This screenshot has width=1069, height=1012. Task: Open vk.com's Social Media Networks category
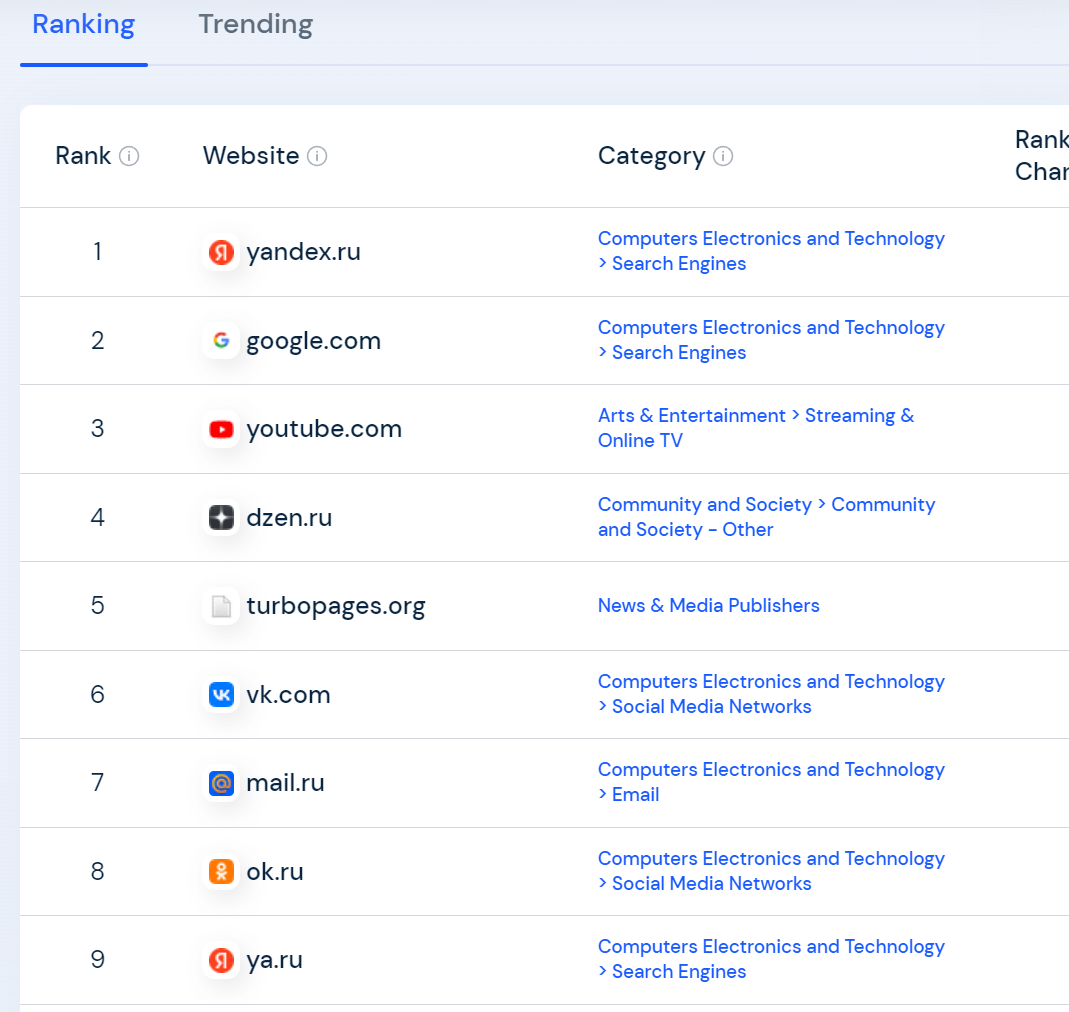(771, 694)
